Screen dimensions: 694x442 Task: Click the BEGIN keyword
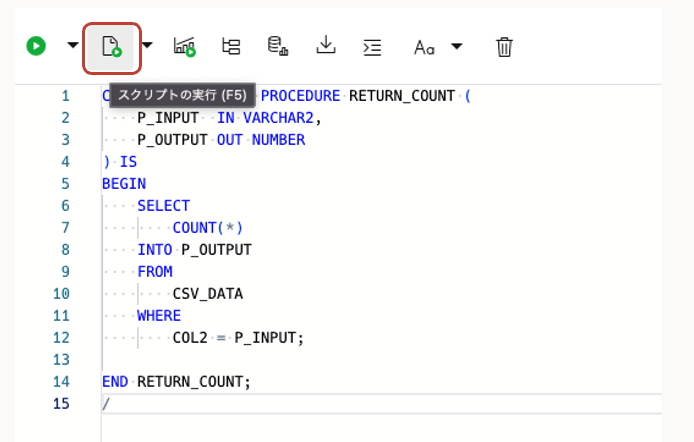click(x=124, y=184)
